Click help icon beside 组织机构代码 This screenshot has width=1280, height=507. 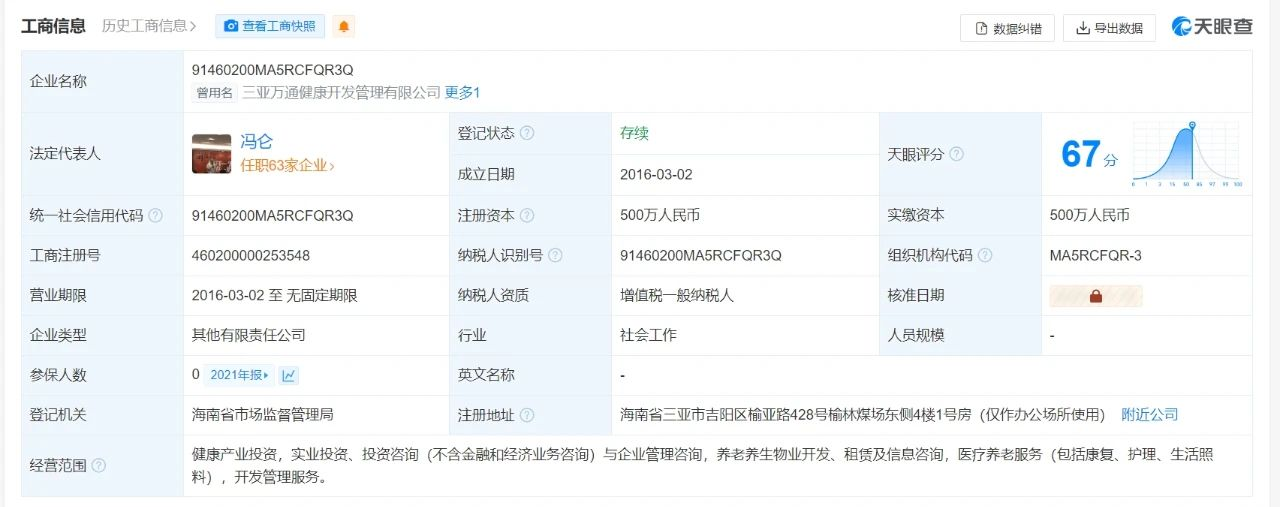tap(985, 255)
